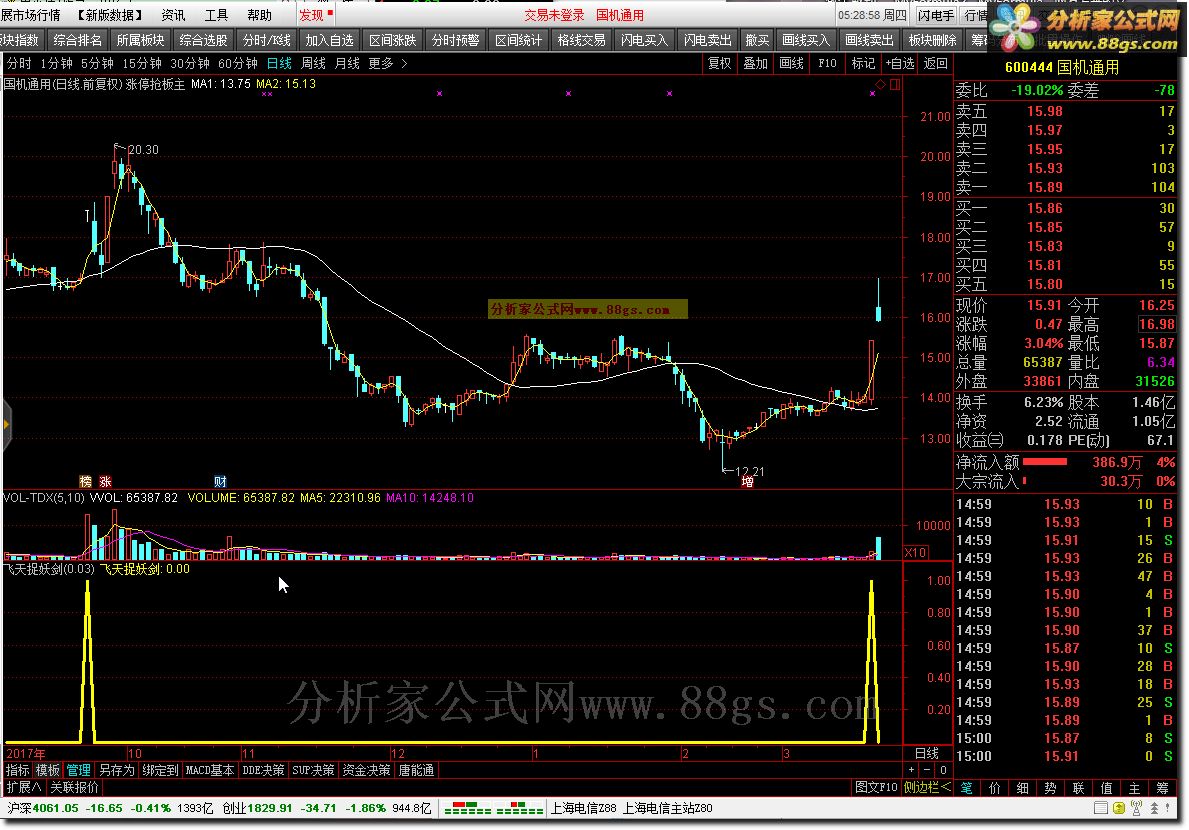Click the 综合选股 toolbar button
This screenshot has width=1189, height=830.
coord(203,40)
